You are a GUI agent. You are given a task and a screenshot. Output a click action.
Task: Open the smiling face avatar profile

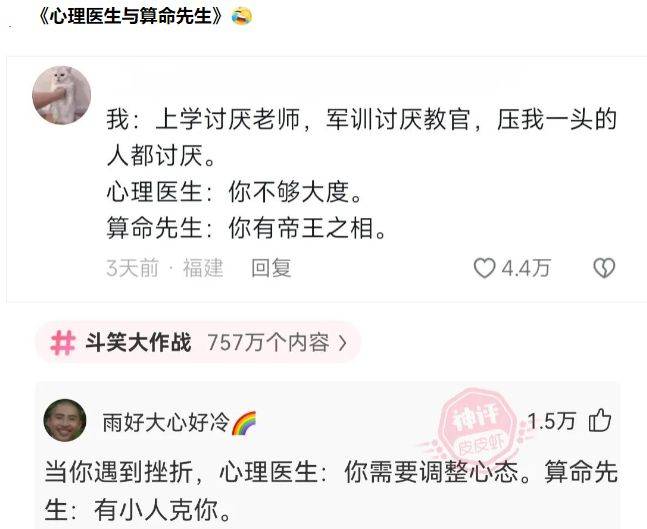[x=65, y=420]
